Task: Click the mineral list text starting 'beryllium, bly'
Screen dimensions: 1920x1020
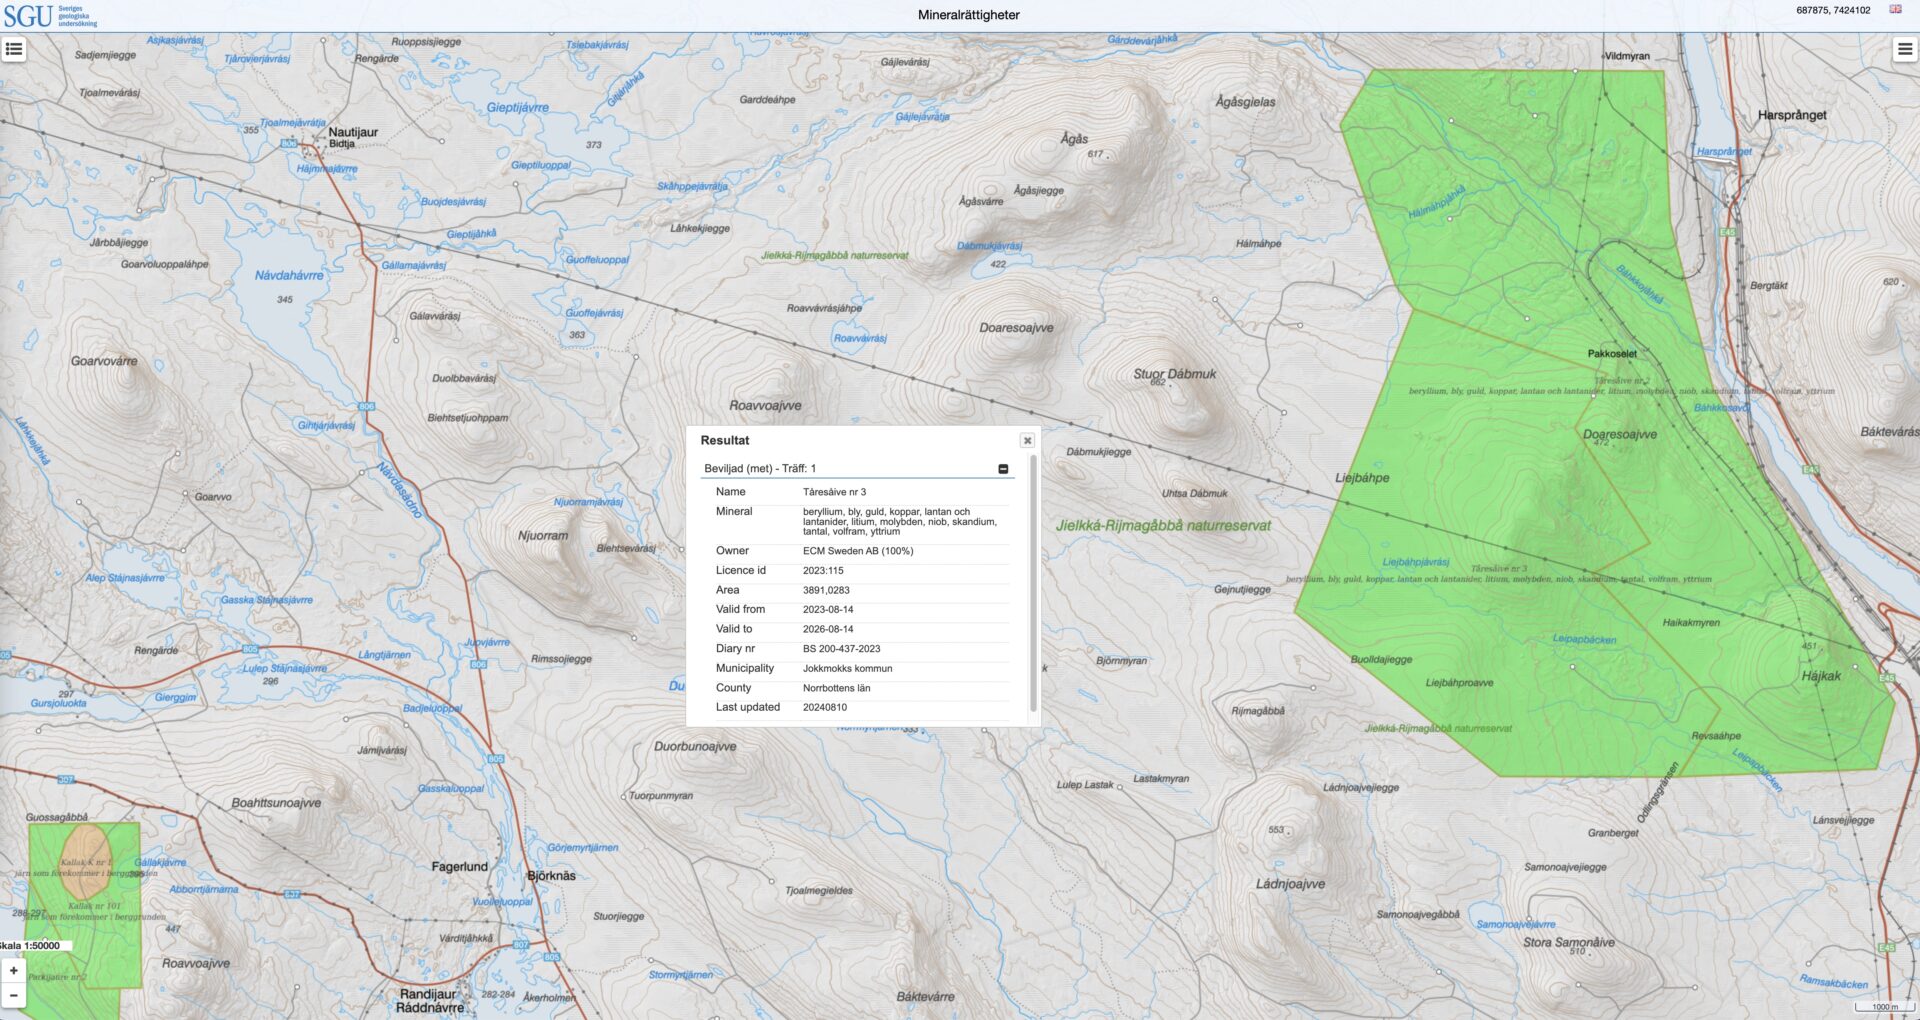Action: (900, 521)
